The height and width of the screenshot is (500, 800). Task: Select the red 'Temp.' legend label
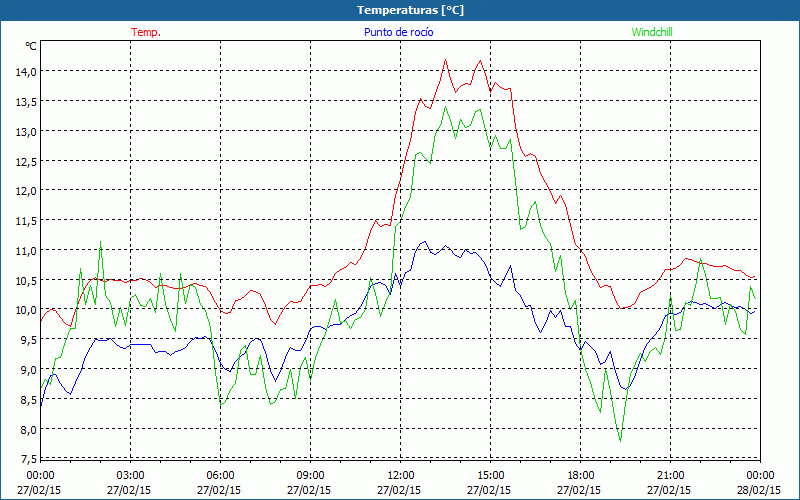click(x=146, y=32)
